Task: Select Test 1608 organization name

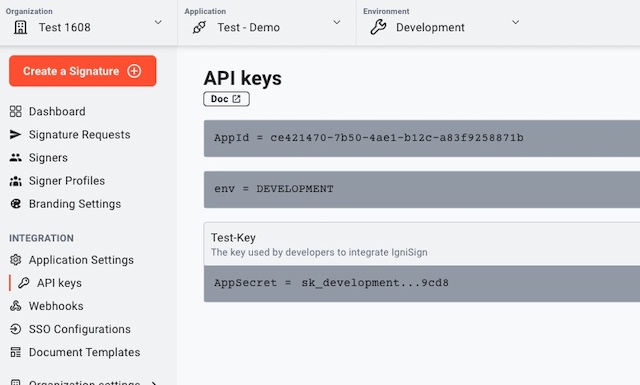Action: pos(64,27)
